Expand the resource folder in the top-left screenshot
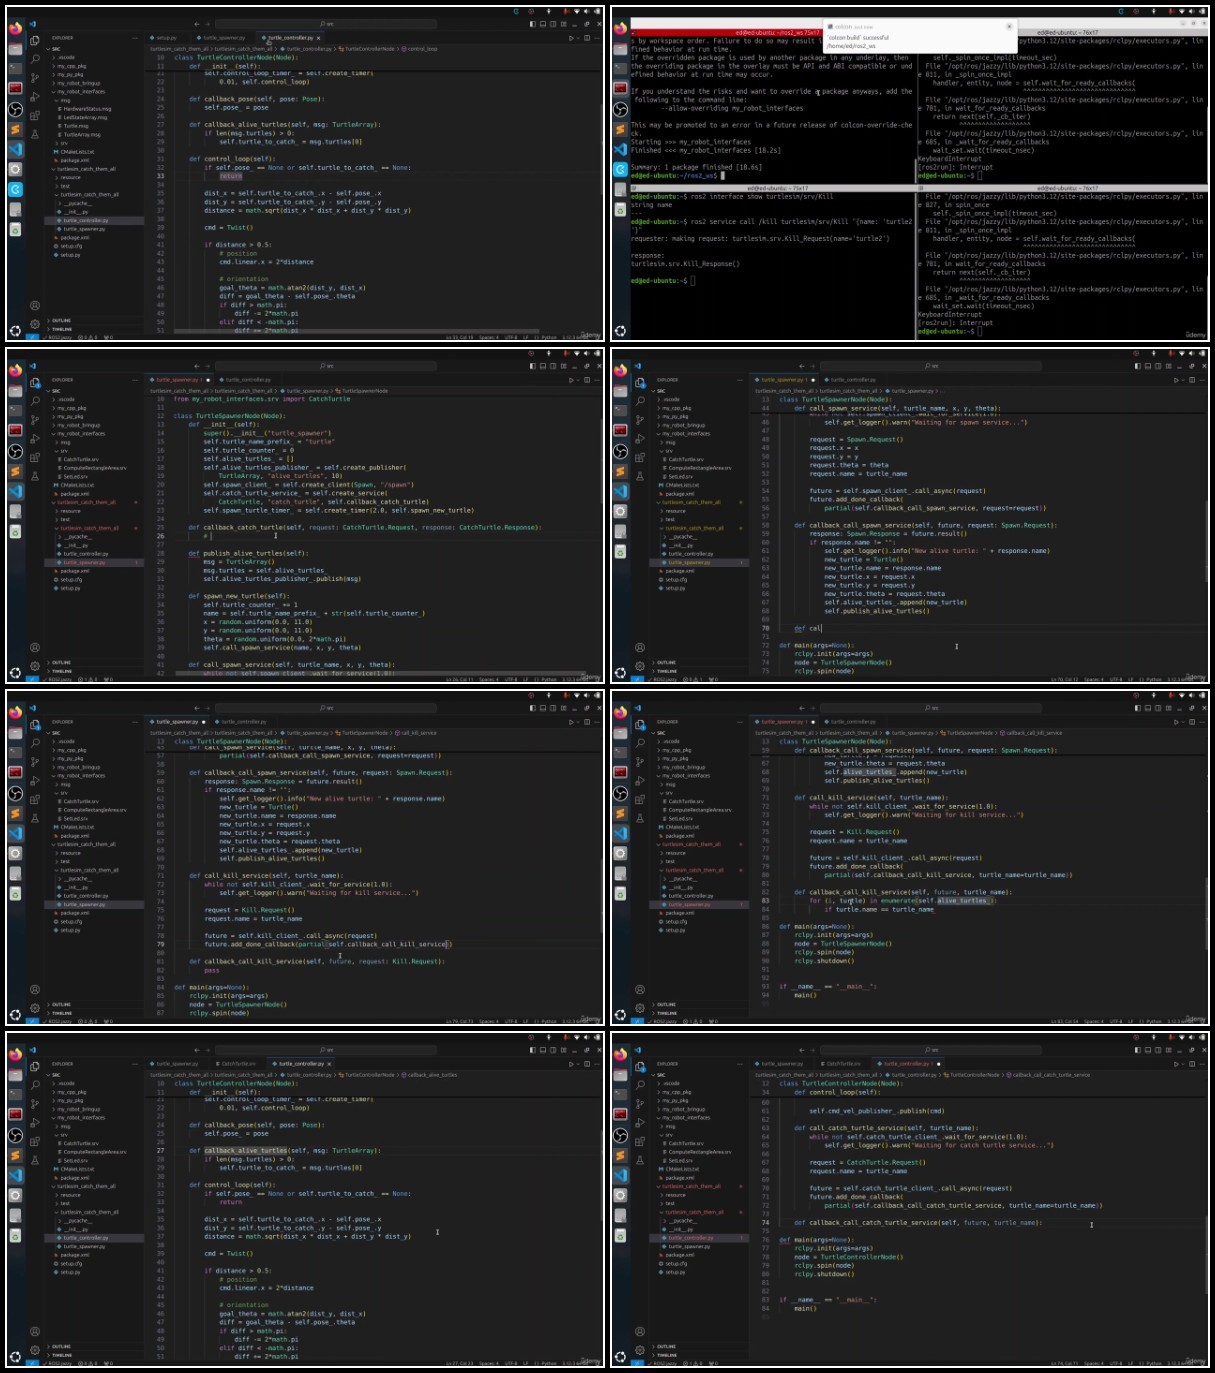The height and width of the screenshot is (1373, 1215). tap(96, 177)
